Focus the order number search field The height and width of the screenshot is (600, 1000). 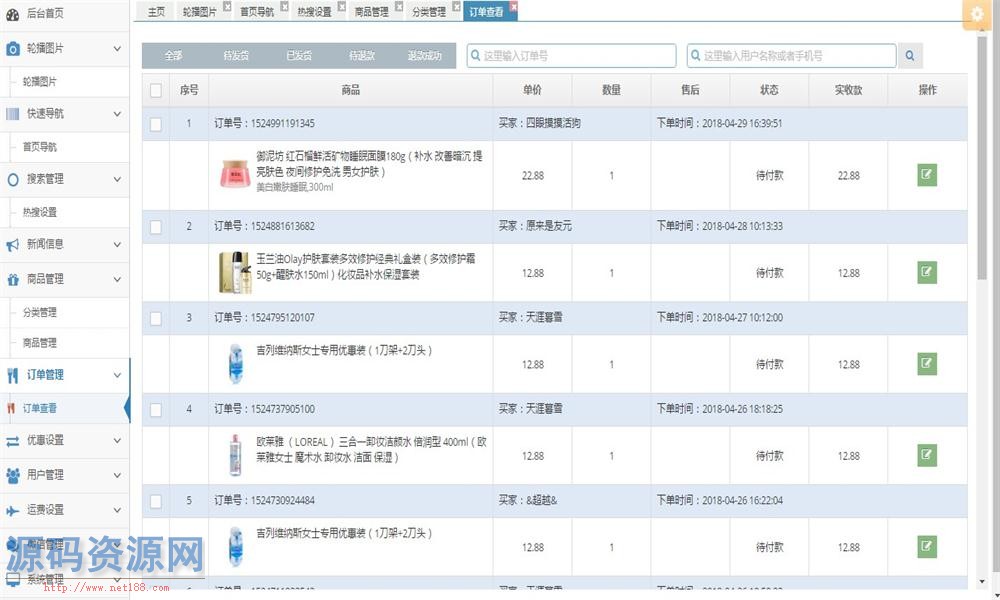pyautogui.click(x=571, y=55)
